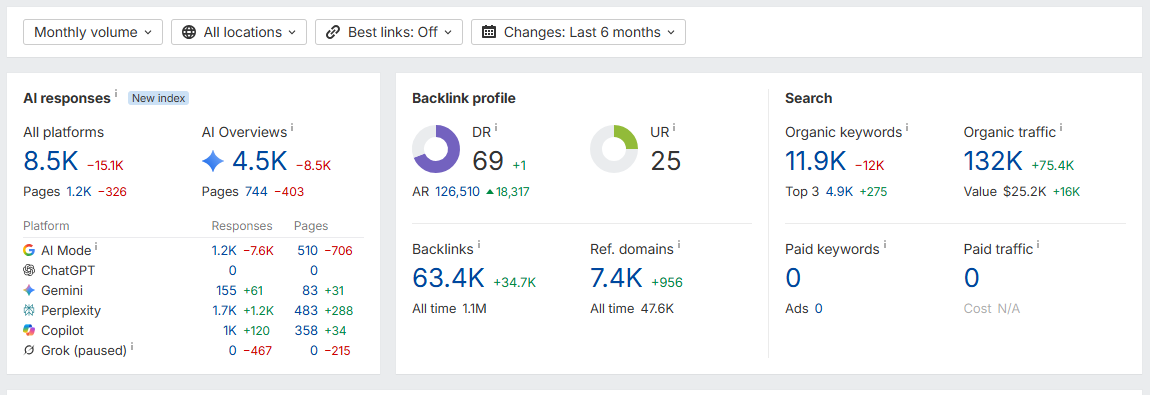Click the Platform column header
Viewport: 1150px width, 395px height.
[46, 226]
